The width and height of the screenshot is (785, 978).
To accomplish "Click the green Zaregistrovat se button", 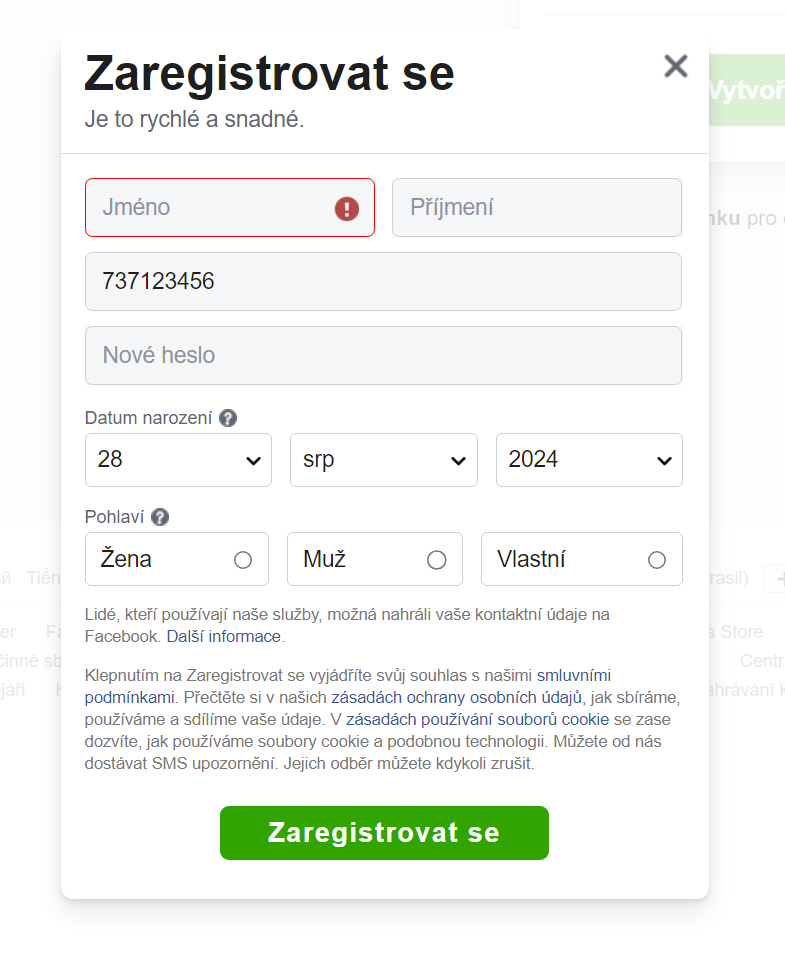I will (384, 833).
